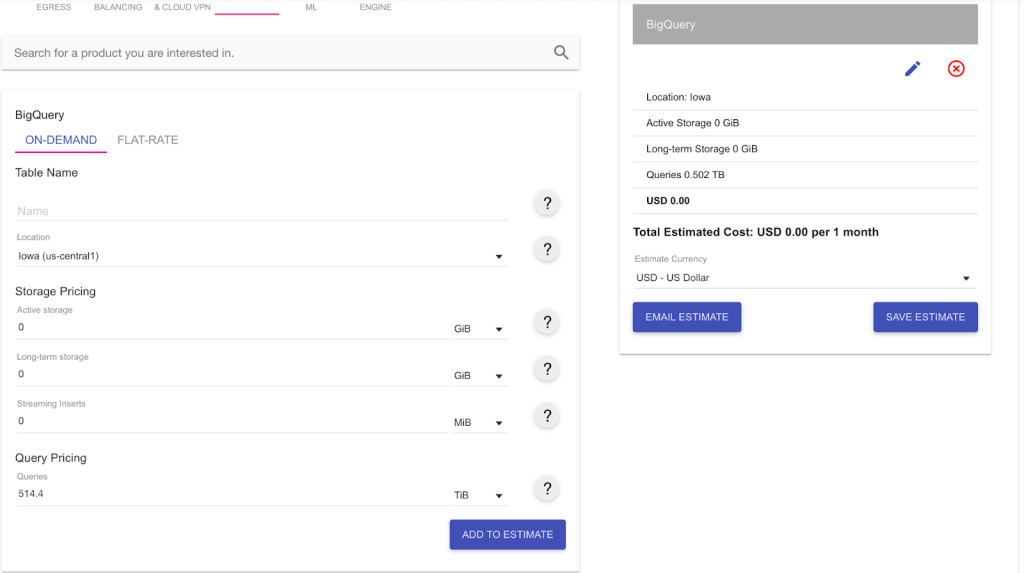Click the Queries value 514.4 field
Image resolution: width=1024 pixels, height=573 pixels.
[232, 494]
